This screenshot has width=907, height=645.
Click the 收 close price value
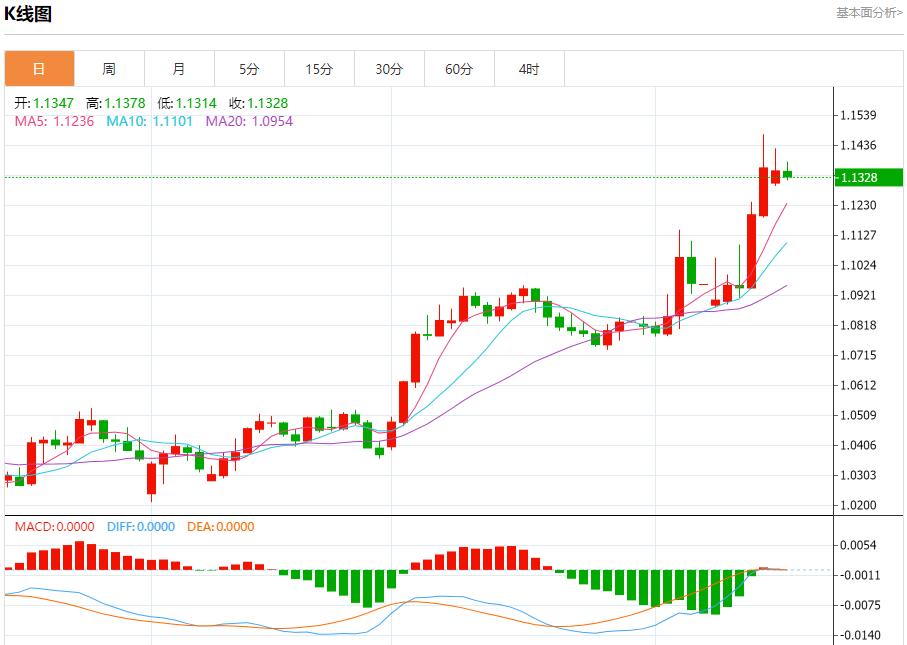262,101
